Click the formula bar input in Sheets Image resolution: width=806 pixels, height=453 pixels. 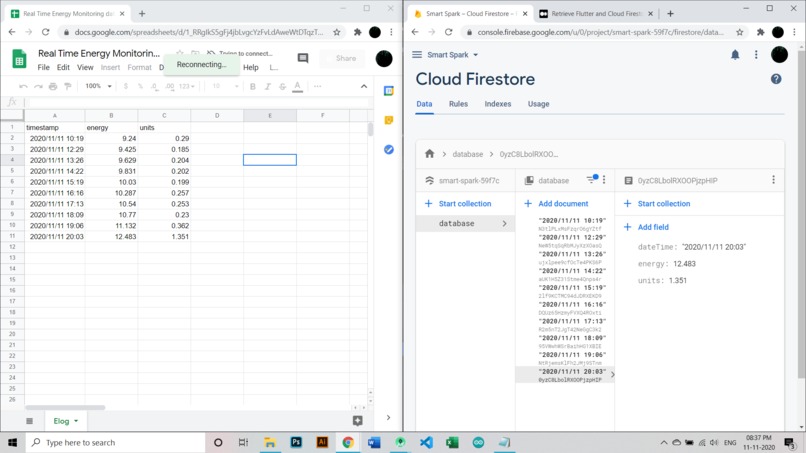tap(198, 102)
